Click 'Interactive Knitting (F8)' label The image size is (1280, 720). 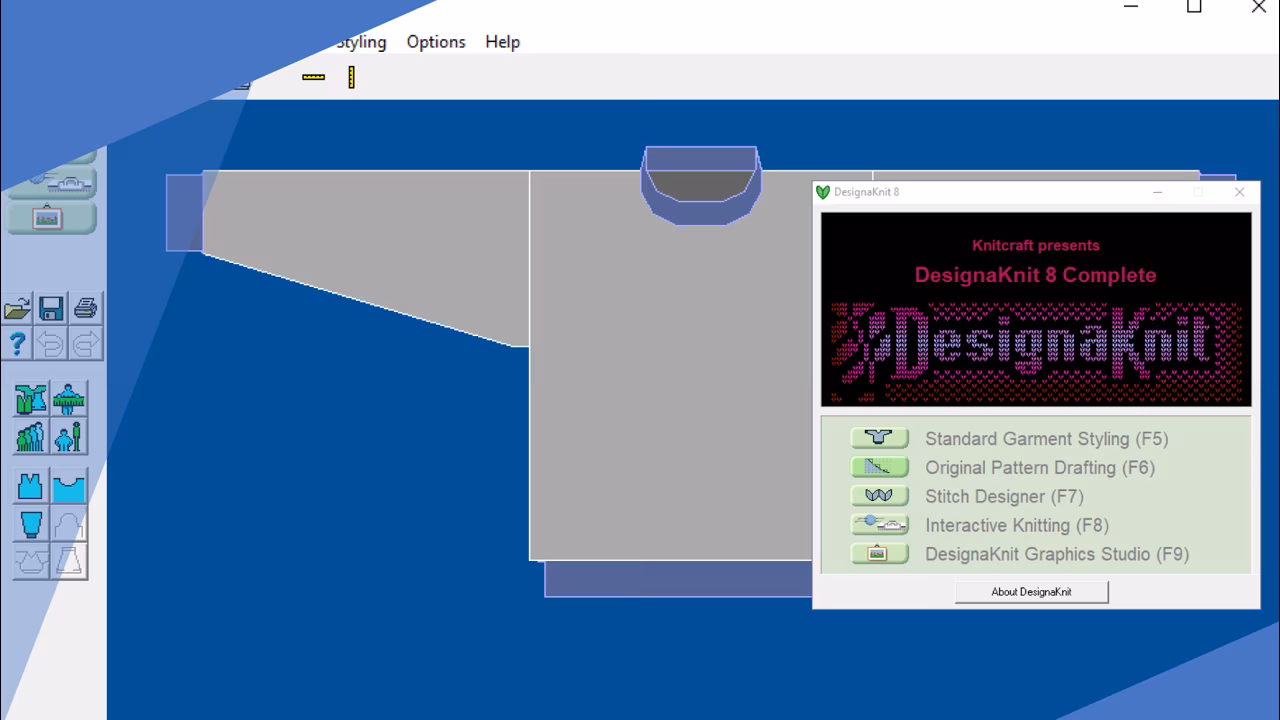(1017, 525)
